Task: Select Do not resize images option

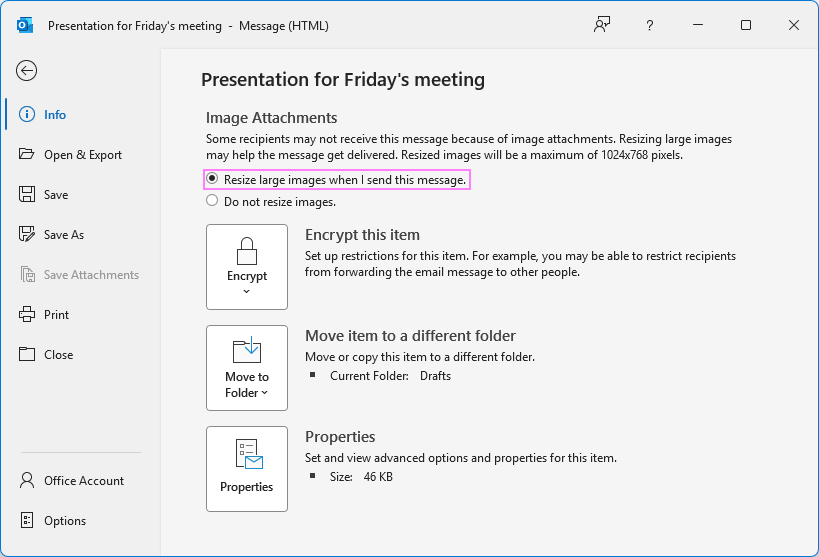Action: [x=212, y=201]
